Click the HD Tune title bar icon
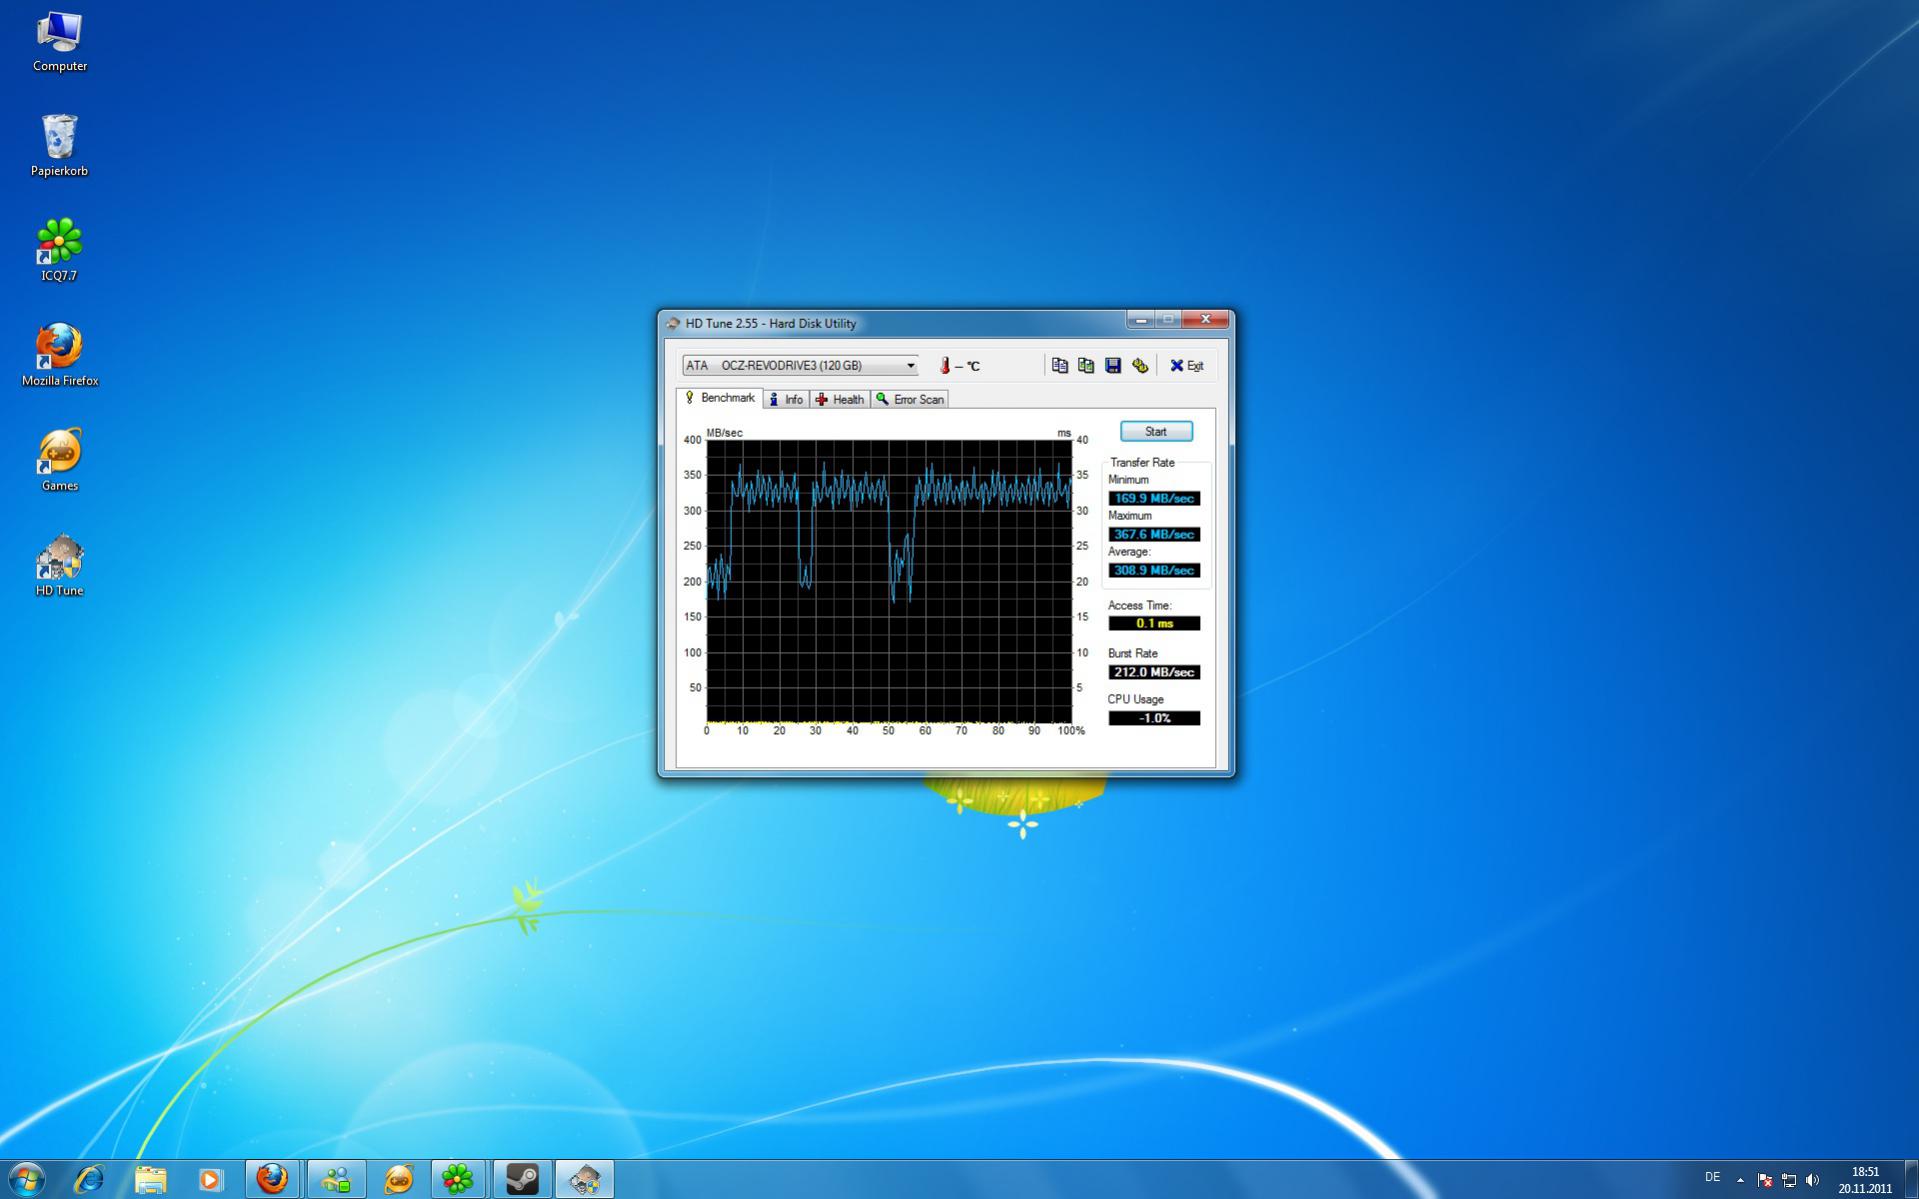1919x1199 pixels. (x=673, y=323)
